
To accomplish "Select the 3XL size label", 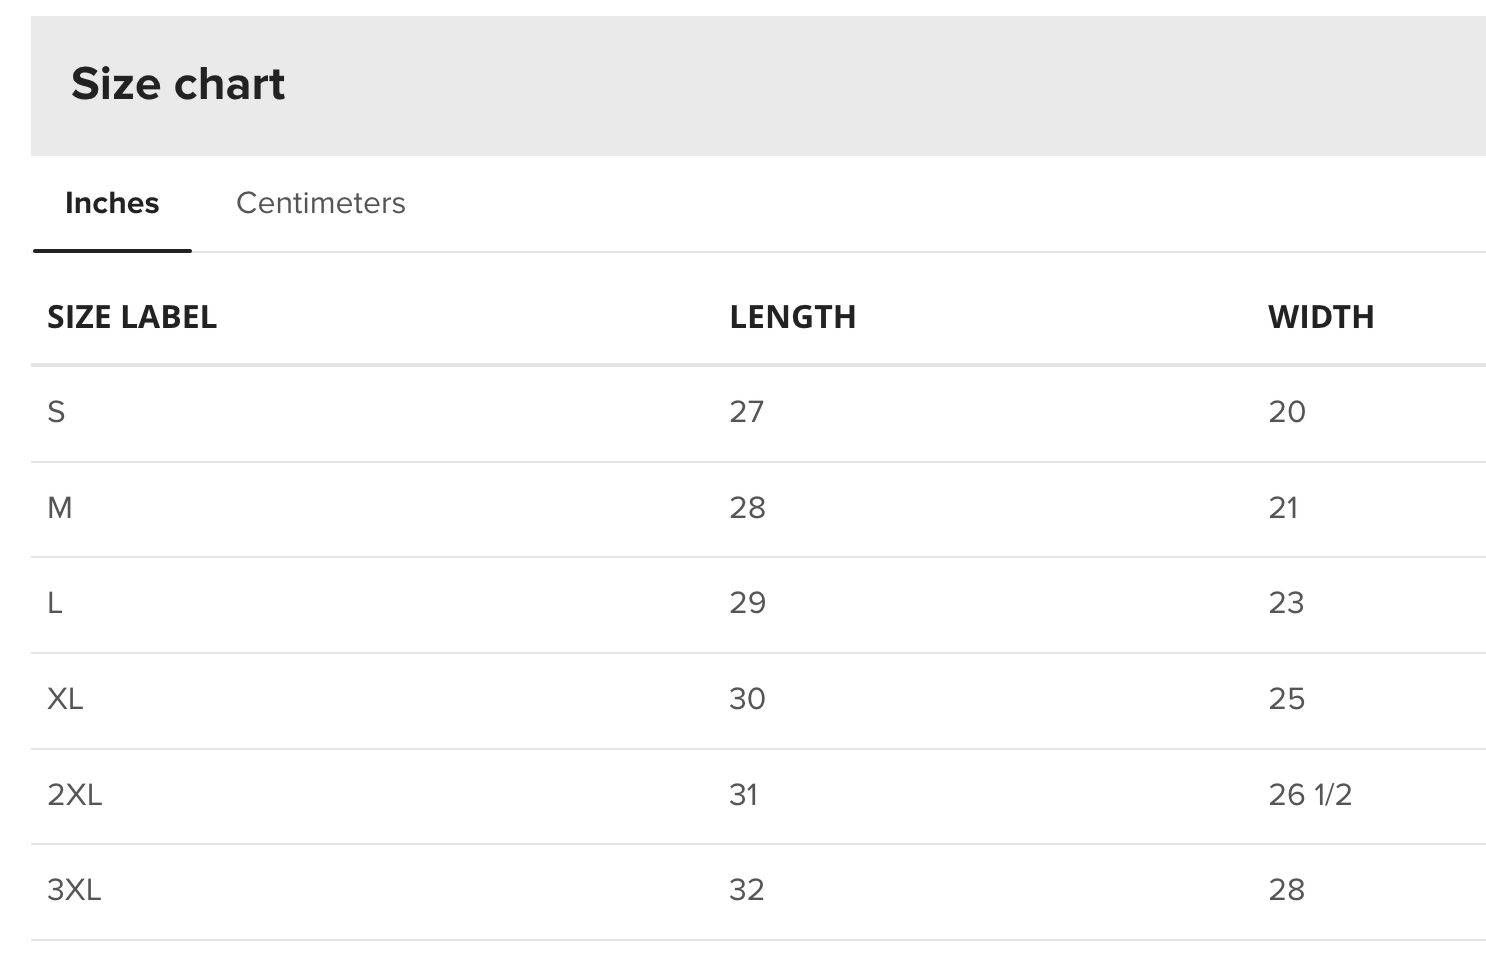I will [74, 890].
